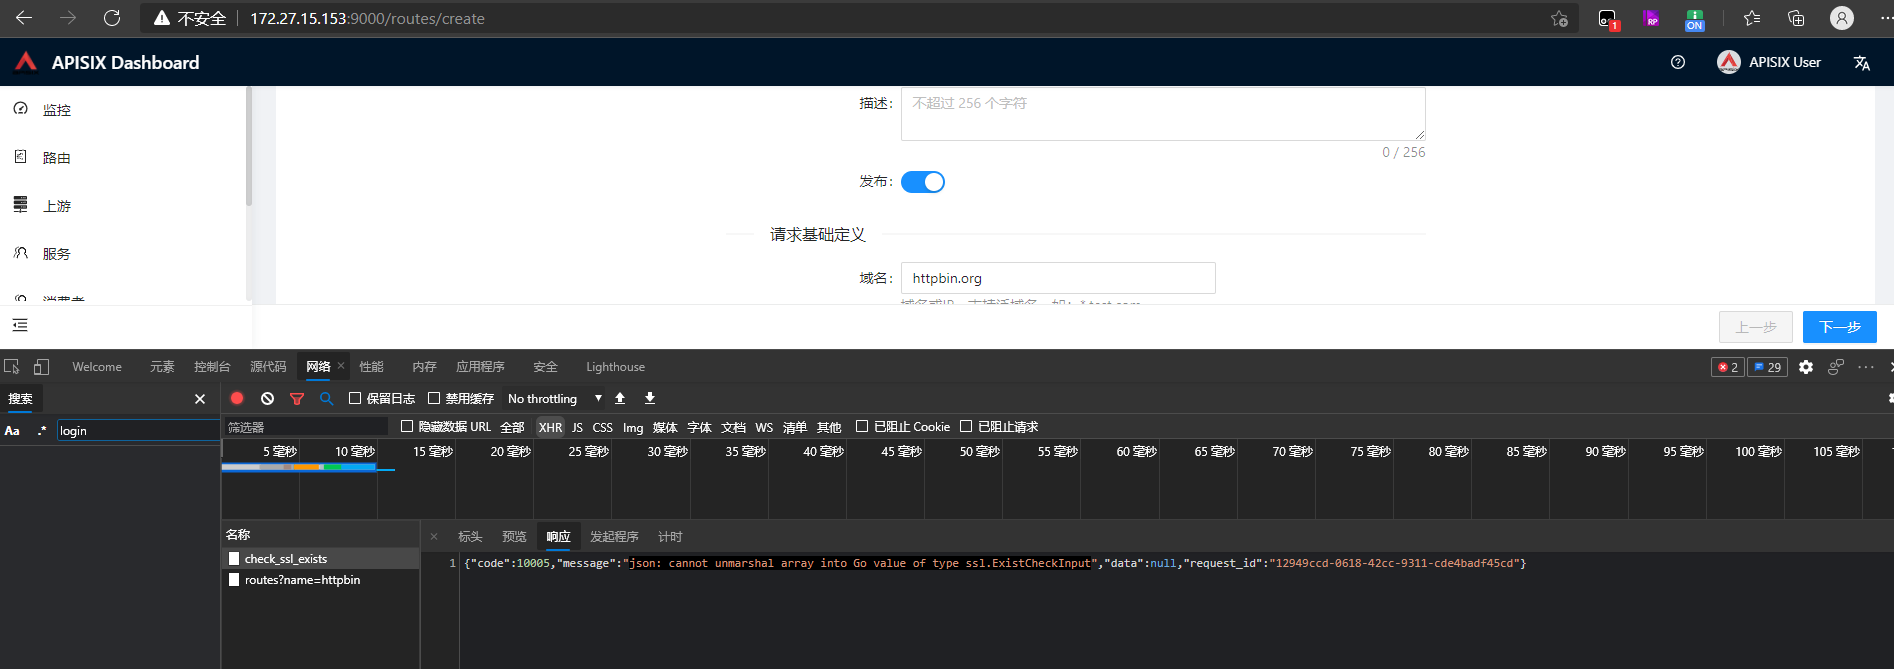
Task: Enable 禁用缓存 disable cache checkbox
Action: coord(434,398)
